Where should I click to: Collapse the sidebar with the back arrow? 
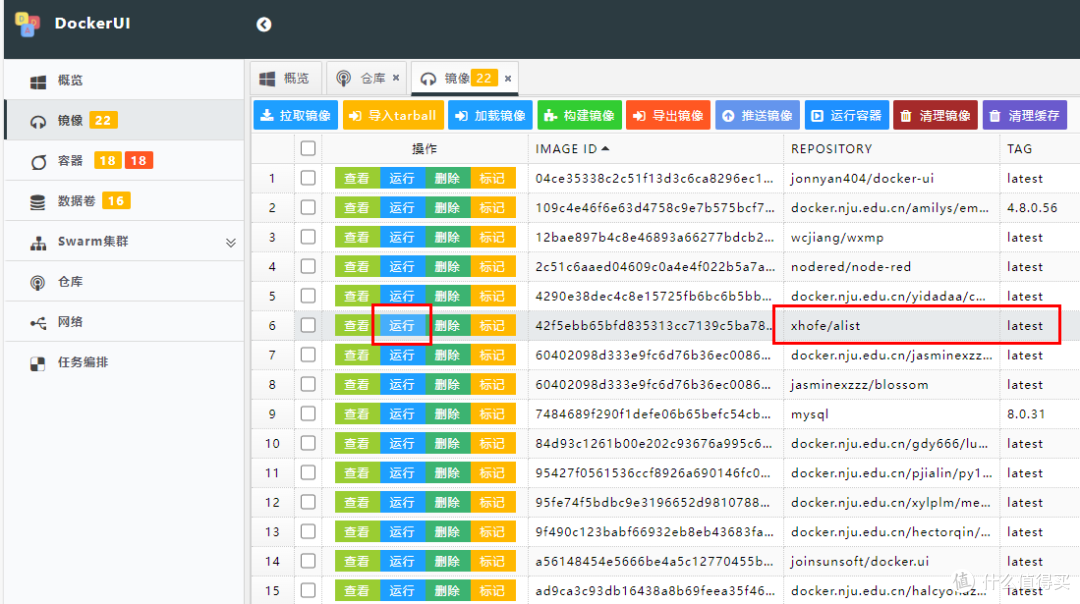pyautogui.click(x=263, y=23)
